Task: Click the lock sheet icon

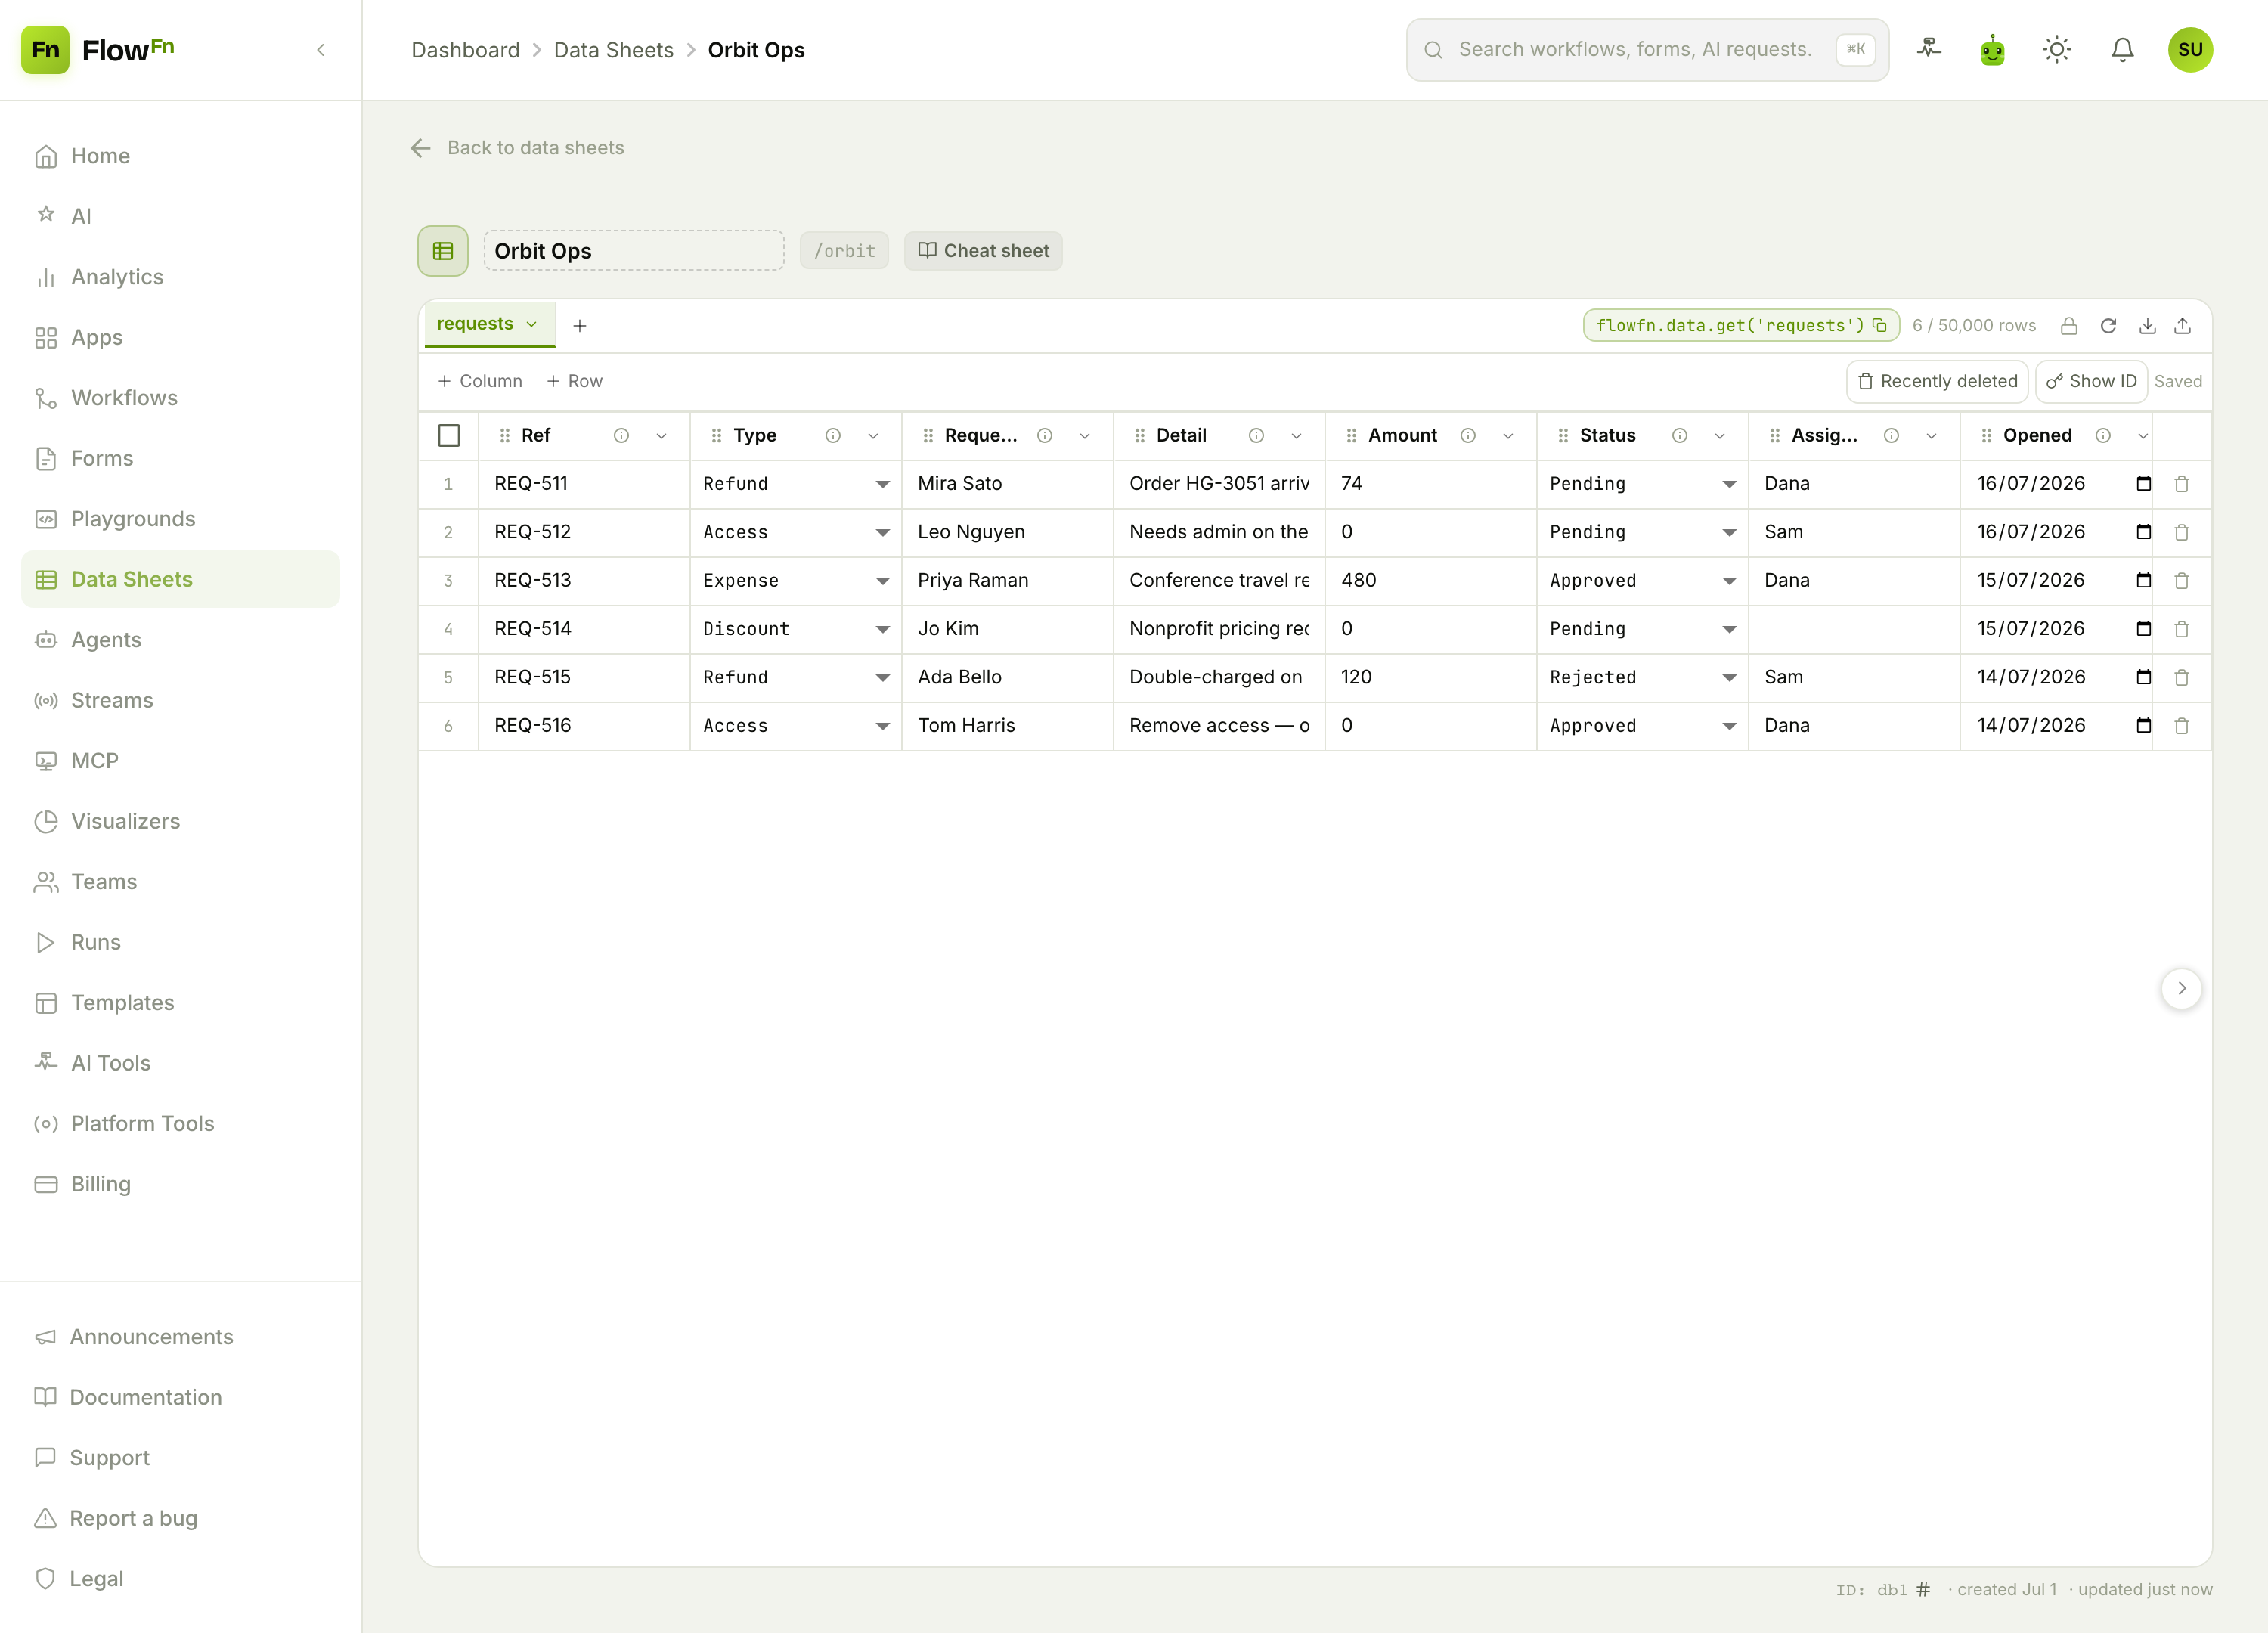Action: click(2069, 325)
